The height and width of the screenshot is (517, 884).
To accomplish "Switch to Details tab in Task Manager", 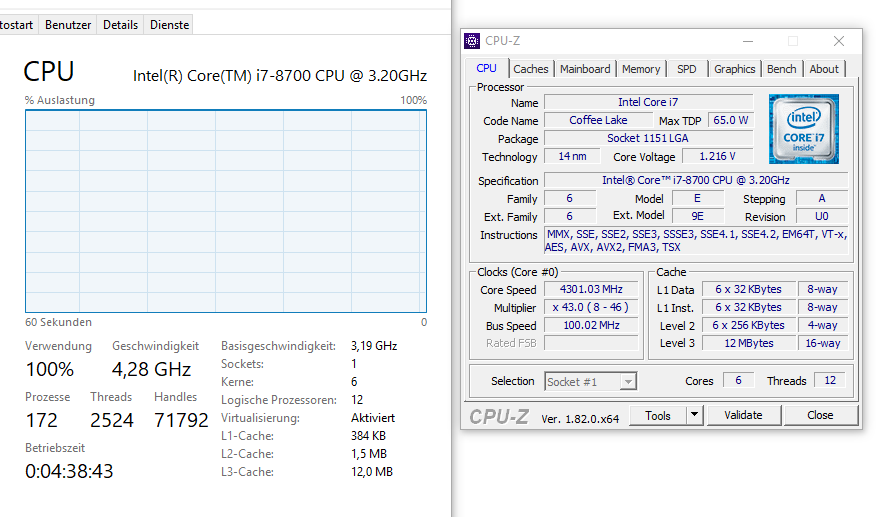I will (121, 25).
